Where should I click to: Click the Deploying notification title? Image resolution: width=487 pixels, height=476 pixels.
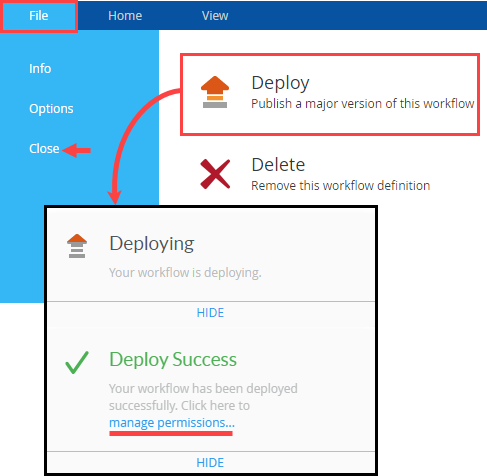152,244
